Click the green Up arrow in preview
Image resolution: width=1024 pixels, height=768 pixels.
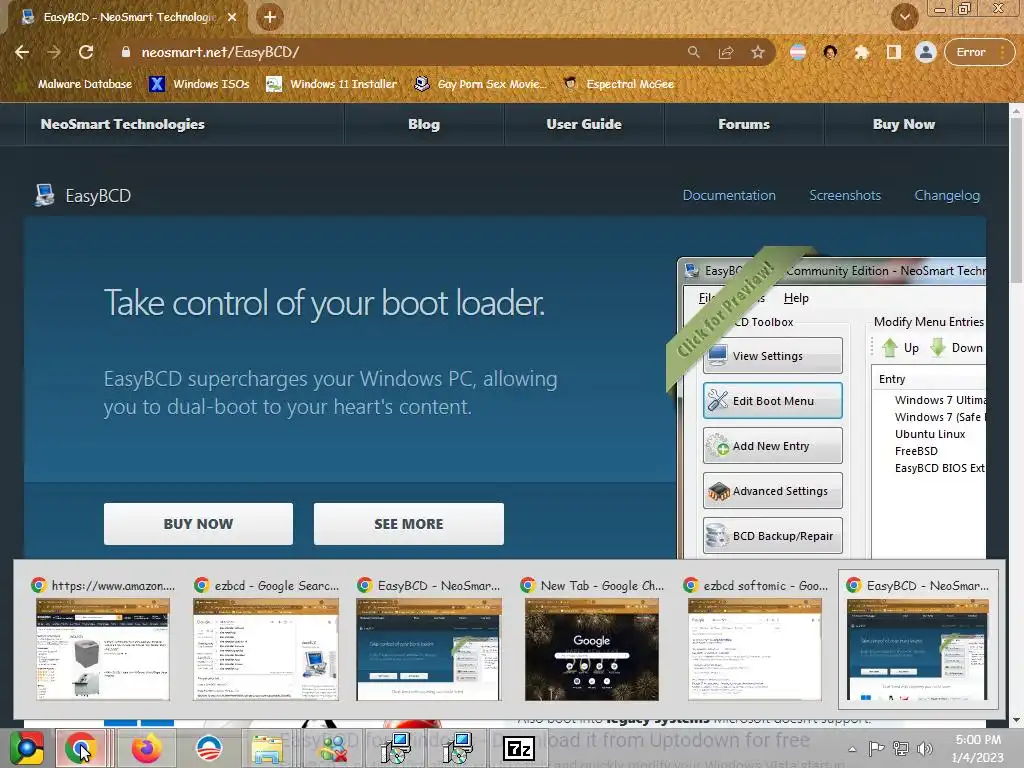pyautogui.click(x=889, y=348)
